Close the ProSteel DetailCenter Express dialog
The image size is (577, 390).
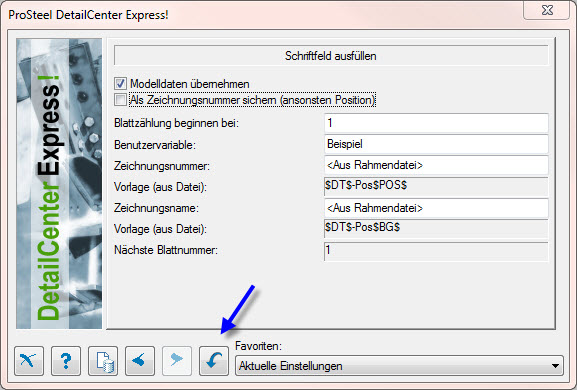click(x=547, y=10)
